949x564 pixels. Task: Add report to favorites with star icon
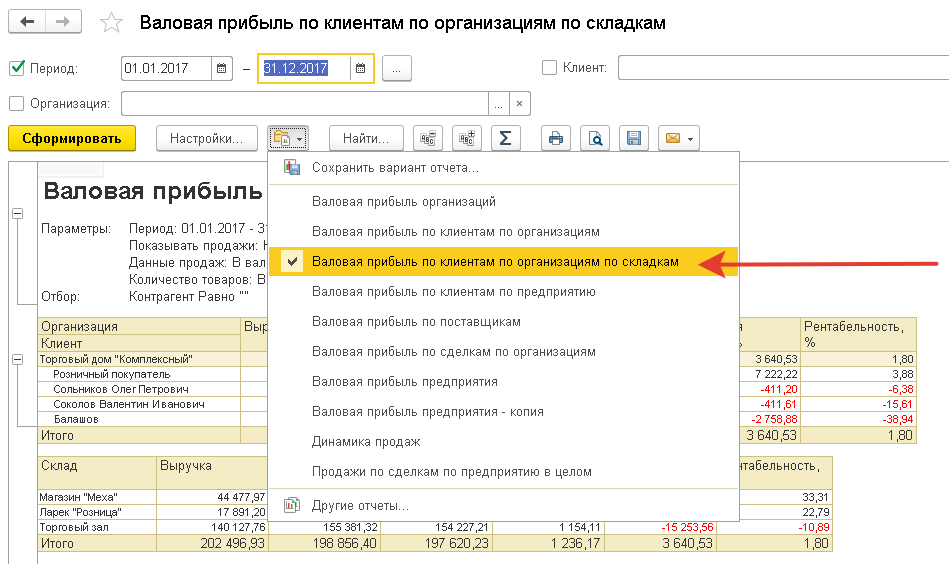click(113, 23)
